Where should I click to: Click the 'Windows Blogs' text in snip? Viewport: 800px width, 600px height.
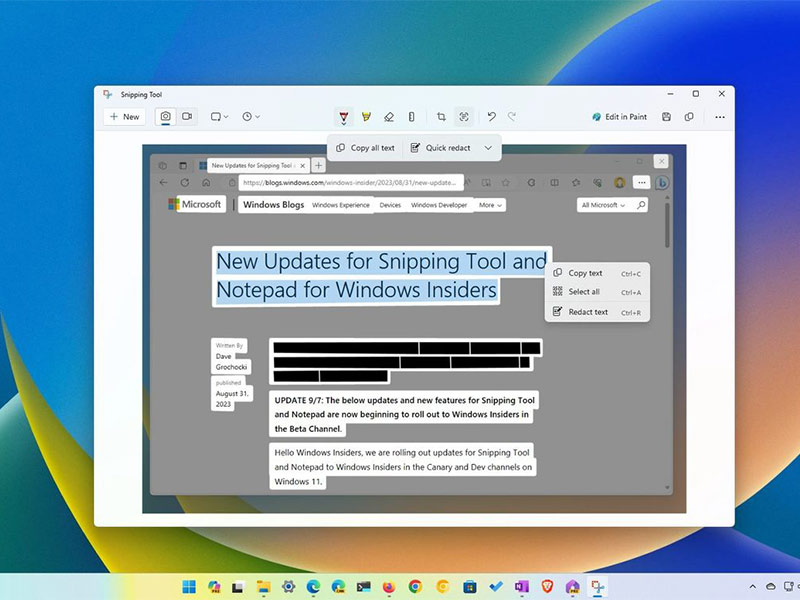(273, 205)
